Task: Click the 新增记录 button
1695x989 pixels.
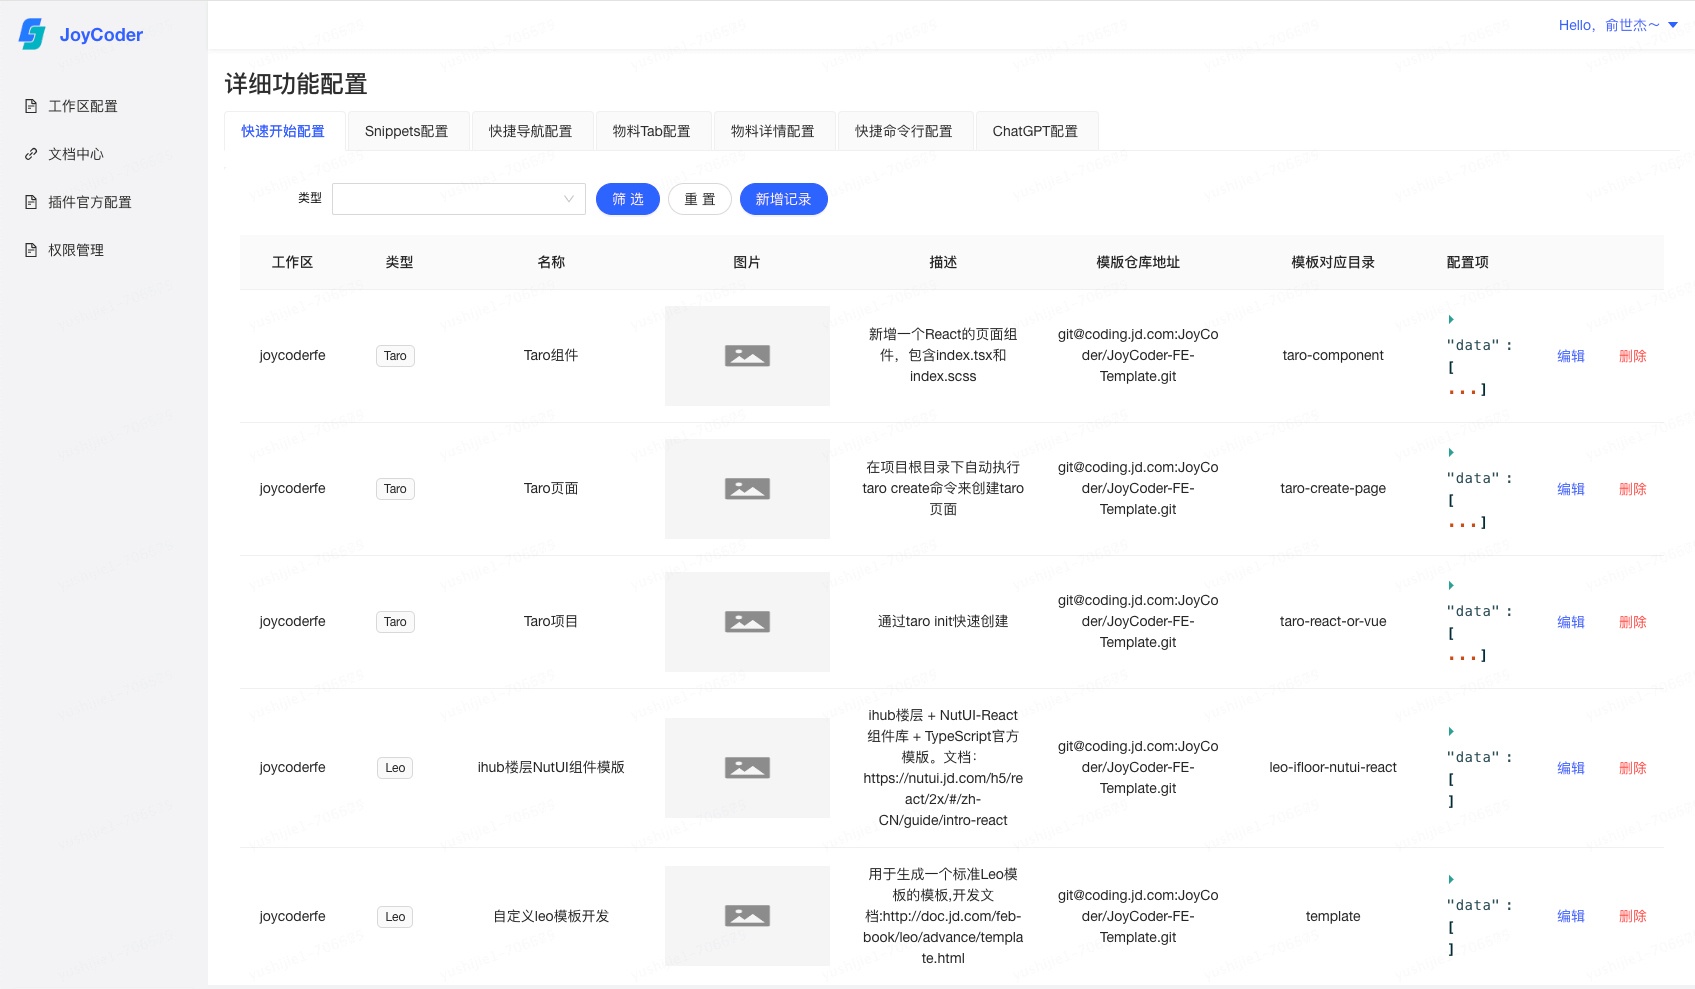Action: 783,199
